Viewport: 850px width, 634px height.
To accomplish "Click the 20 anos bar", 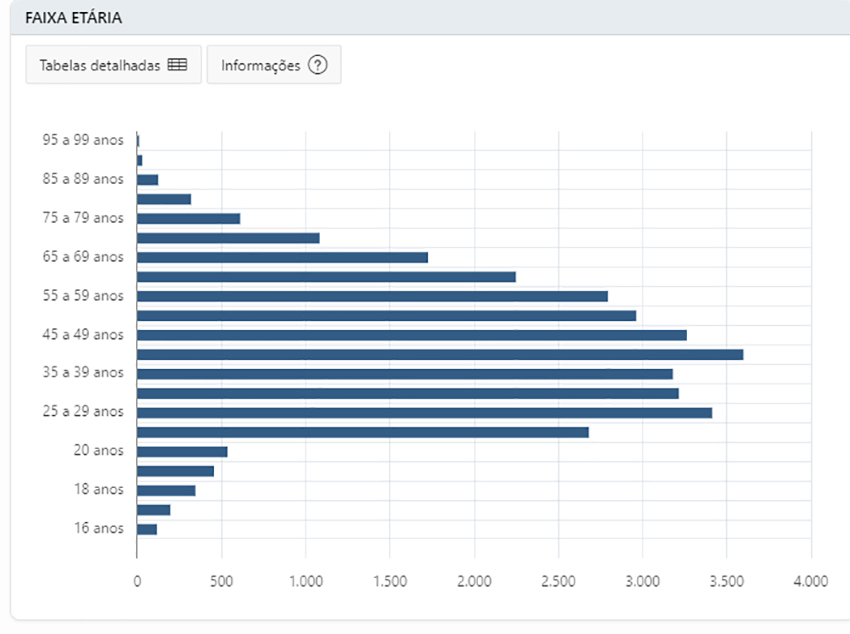I will (x=182, y=451).
